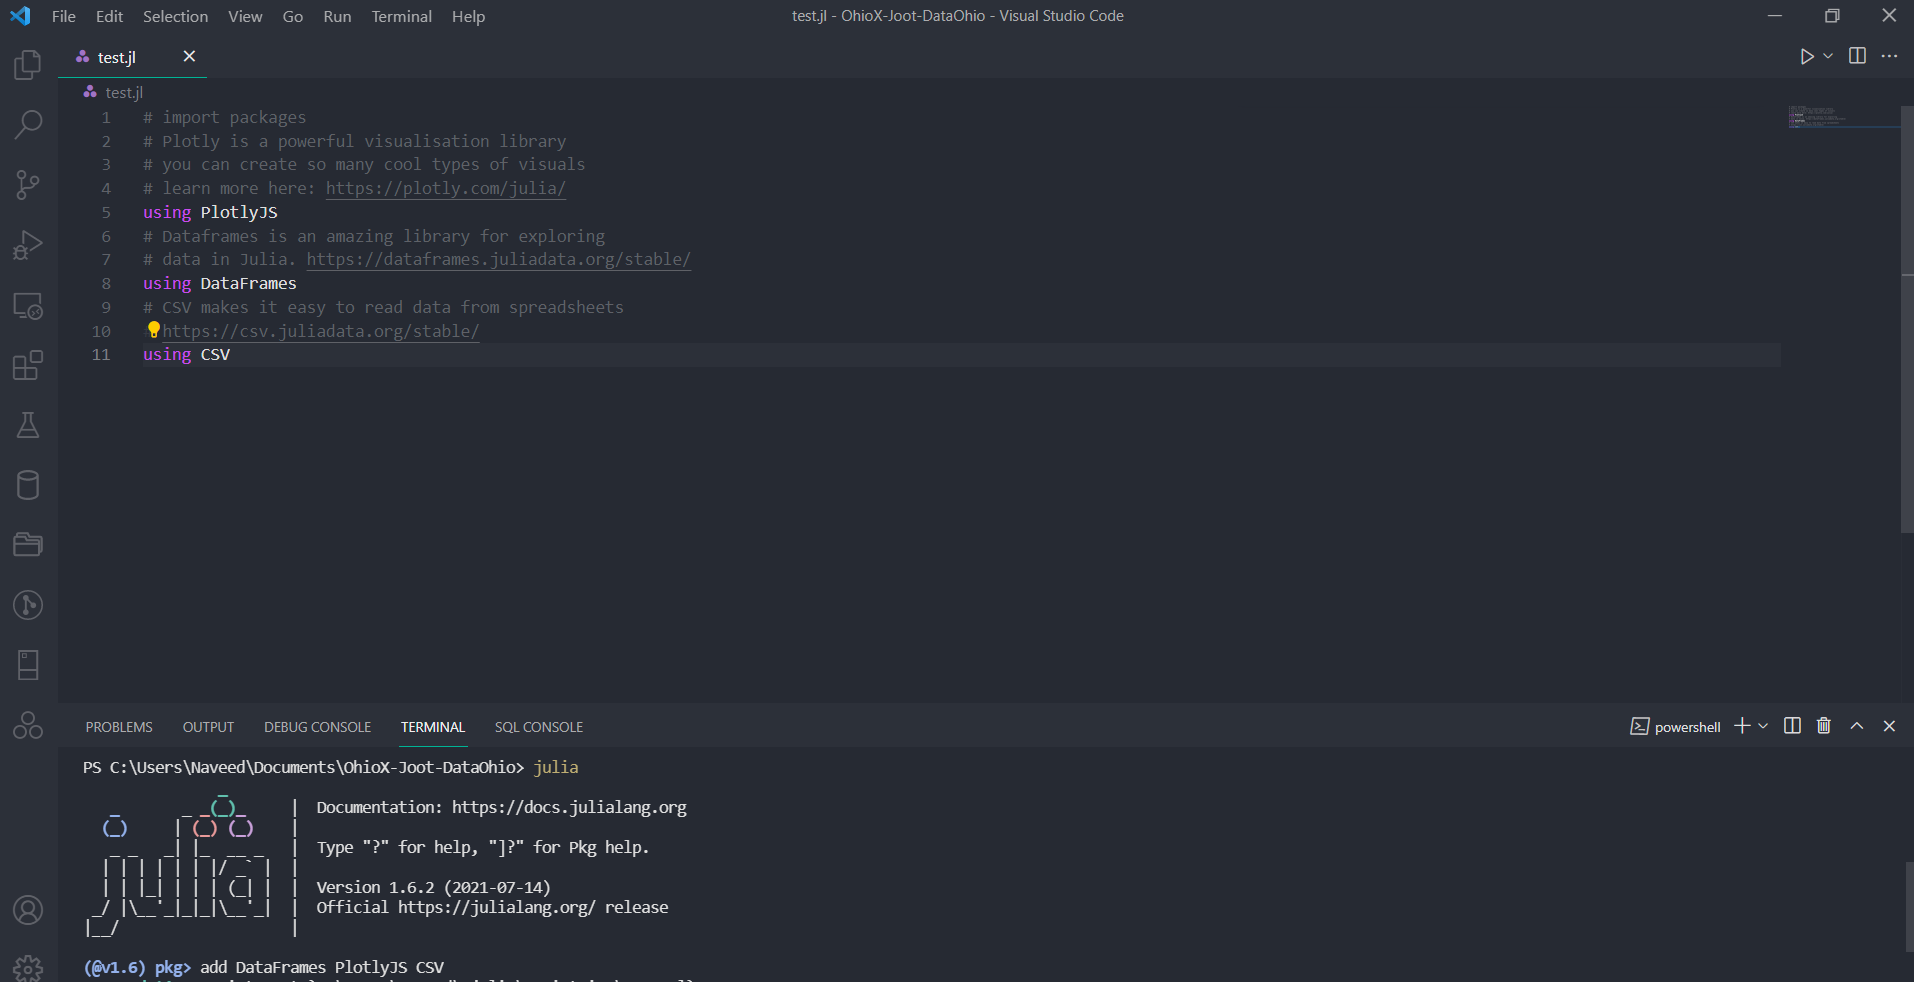Run the Julia file with play button
1914x982 pixels.
click(x=1806, y=56)
